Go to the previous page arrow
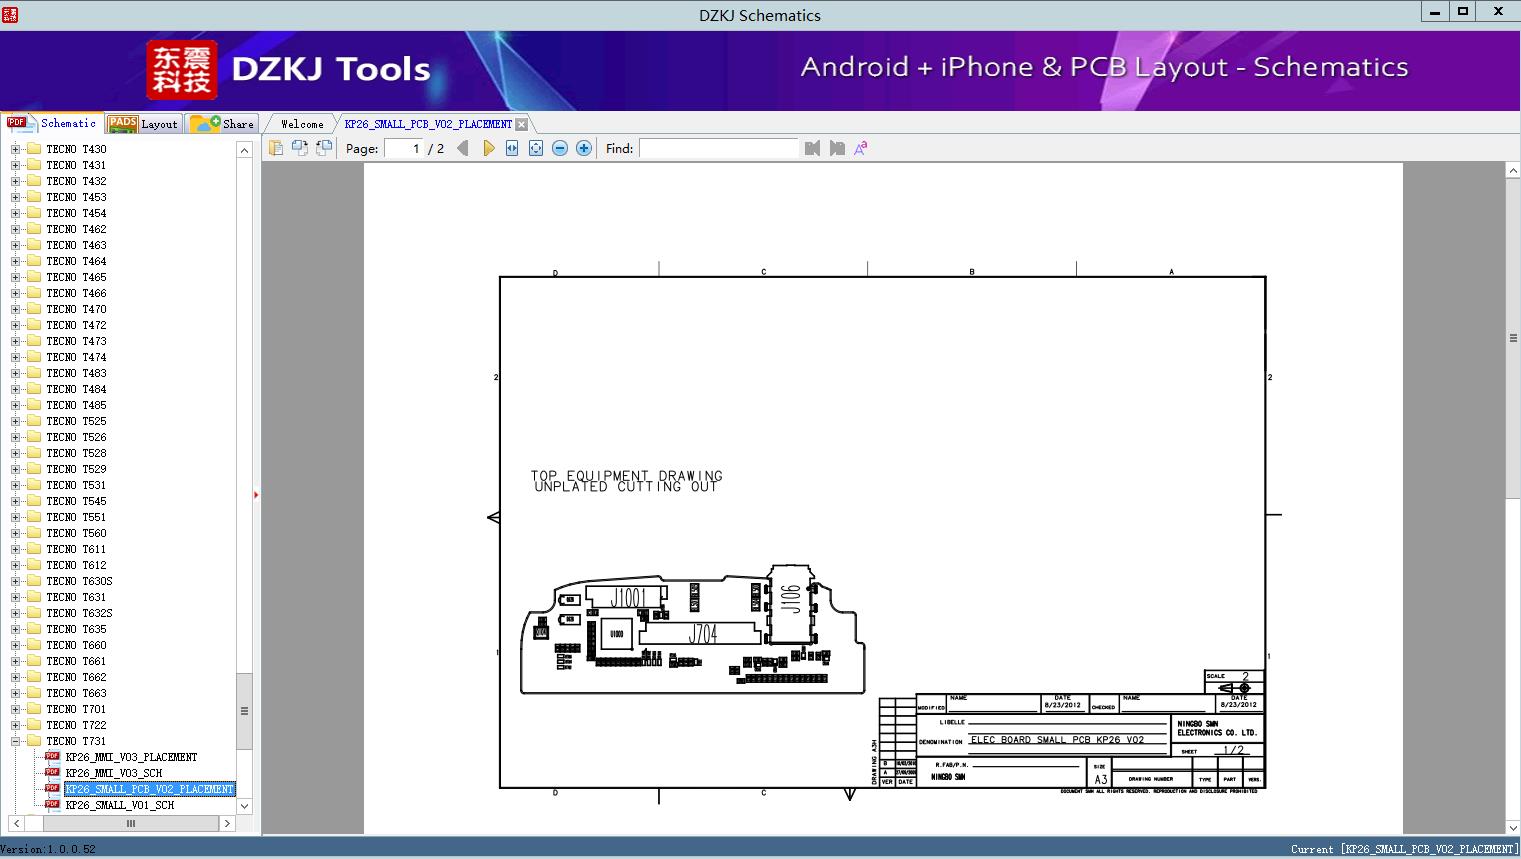The image size is (1521, 859). point(462,148)
